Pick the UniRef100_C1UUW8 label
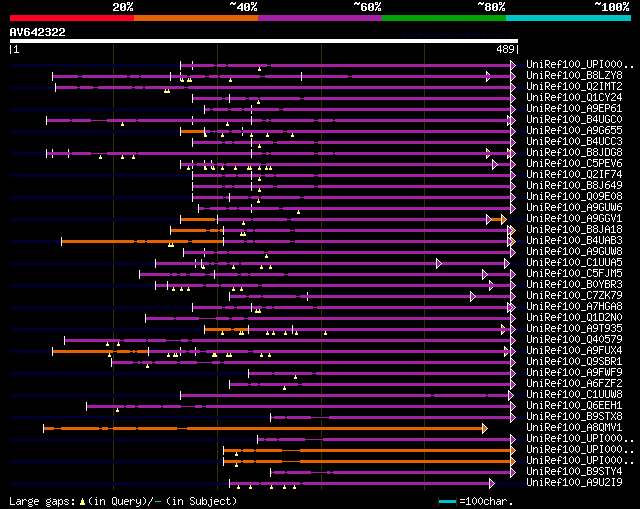The width and height of the screenshot is (640, 509). [574, 395]
